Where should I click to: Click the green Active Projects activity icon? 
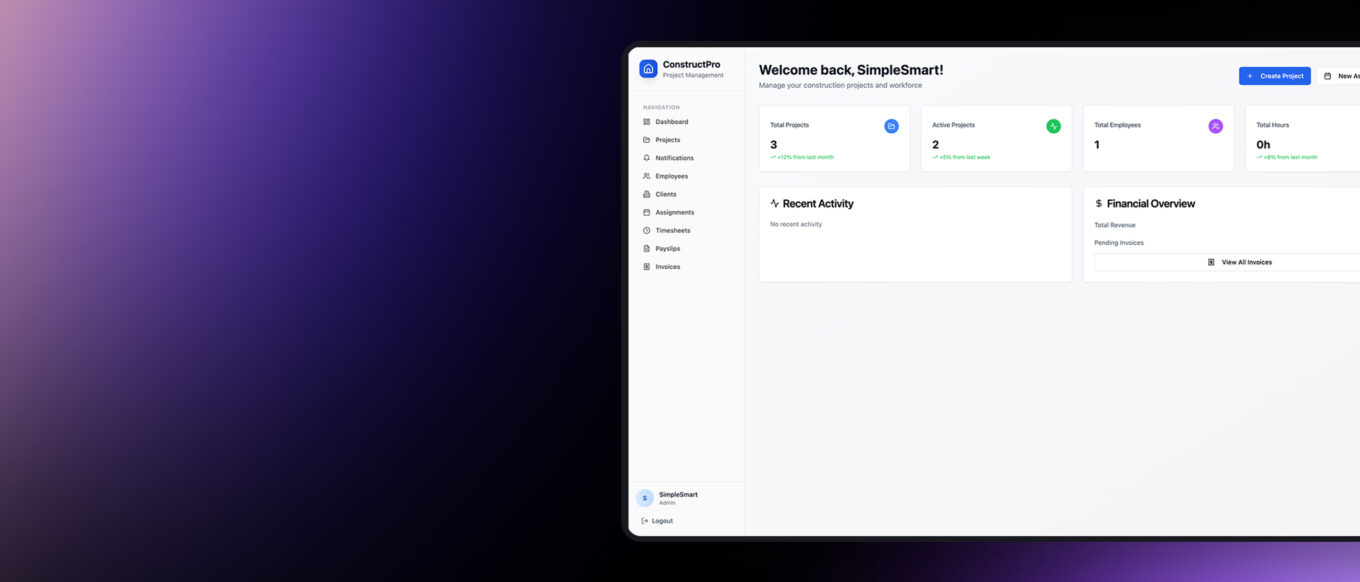[1053, 126]
